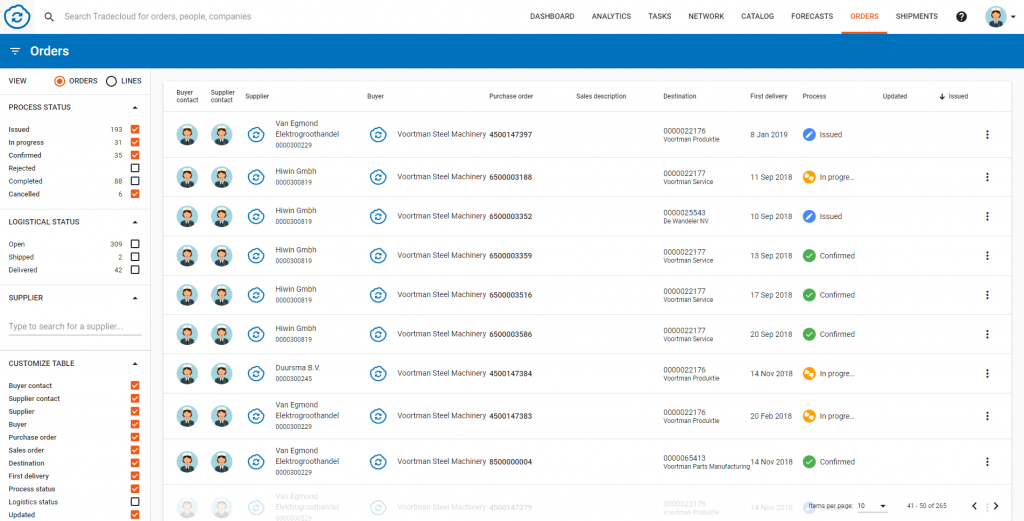Sort by the Updated column header
Screen dimensions: 1024x521
click(x=895, y=96)
